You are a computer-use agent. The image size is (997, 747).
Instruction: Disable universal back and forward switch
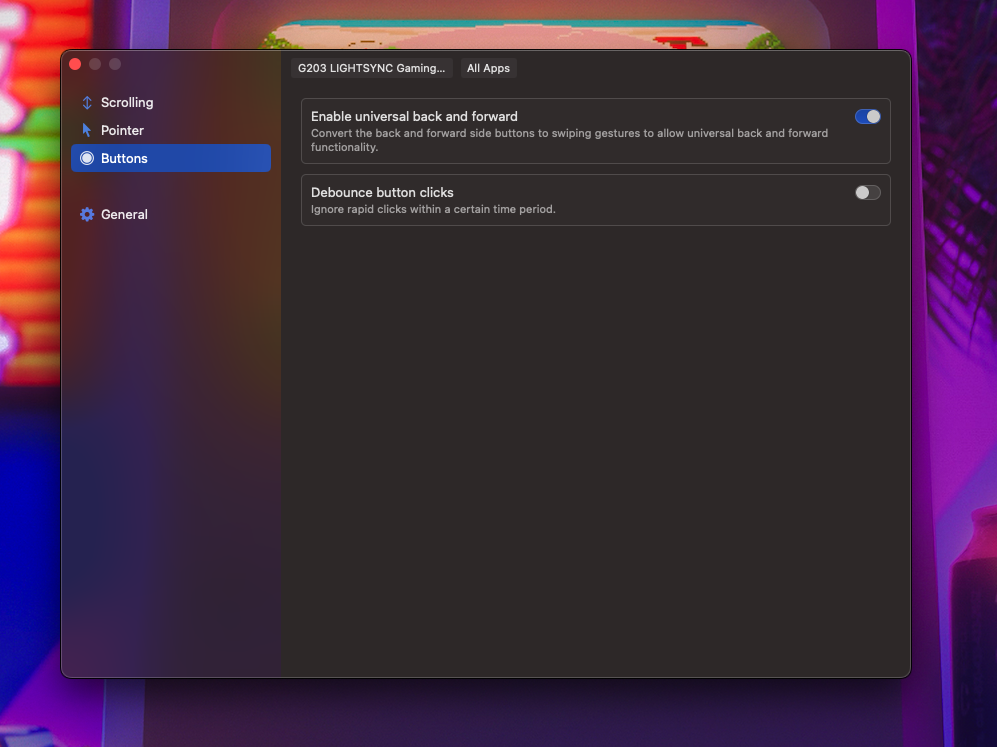(867, 117)
